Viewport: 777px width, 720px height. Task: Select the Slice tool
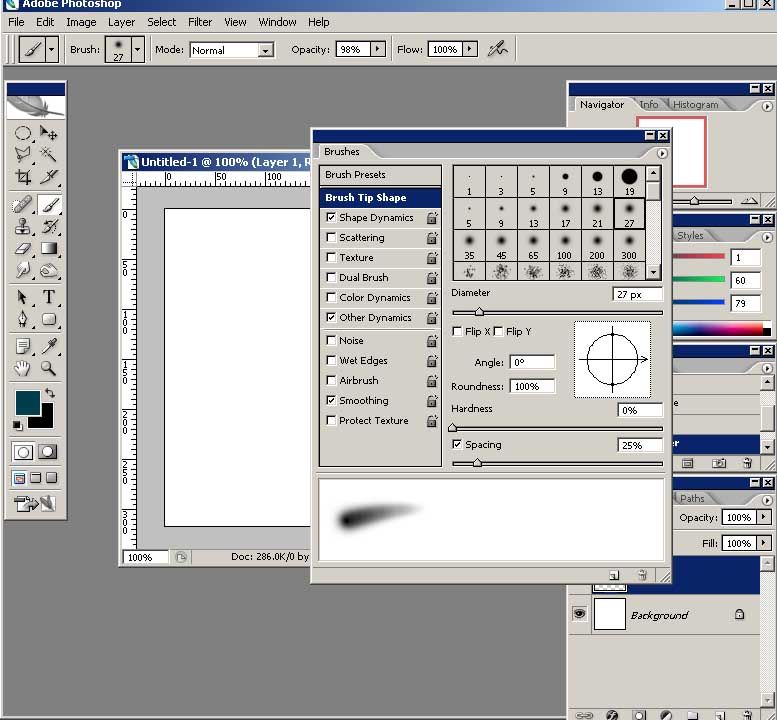point(49,176)
